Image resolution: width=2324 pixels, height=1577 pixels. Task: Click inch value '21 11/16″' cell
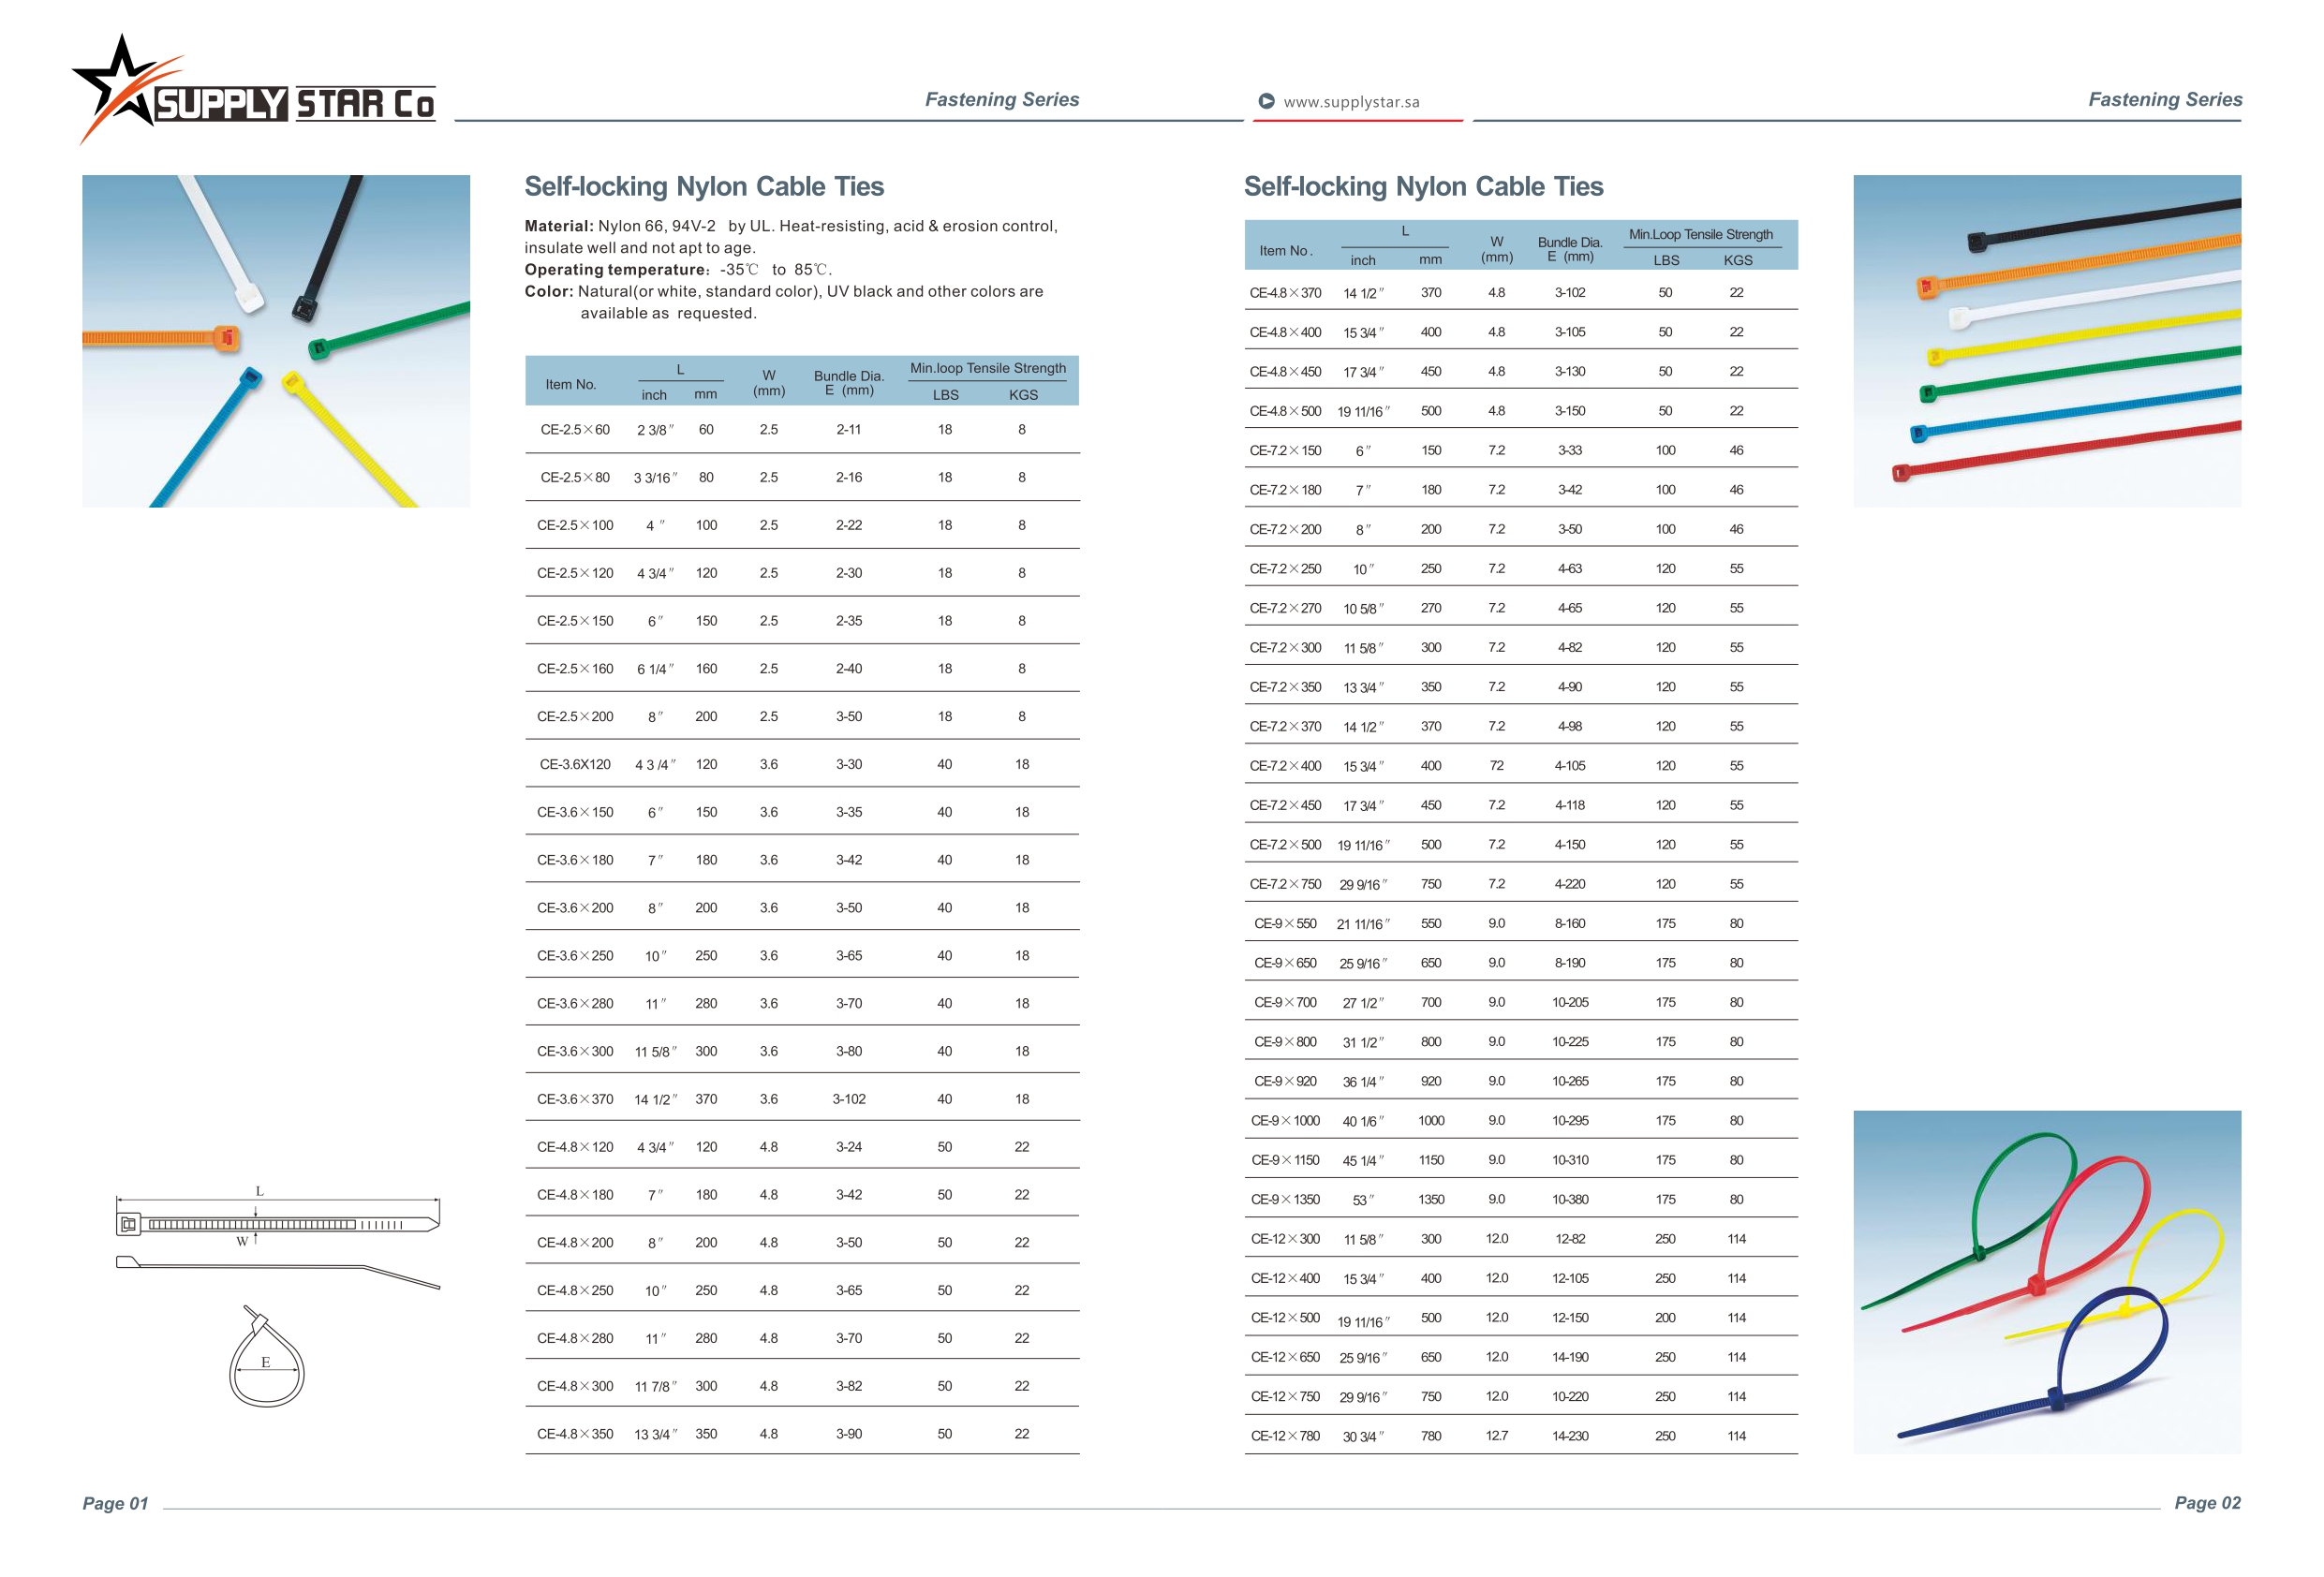click(1363, 925)
